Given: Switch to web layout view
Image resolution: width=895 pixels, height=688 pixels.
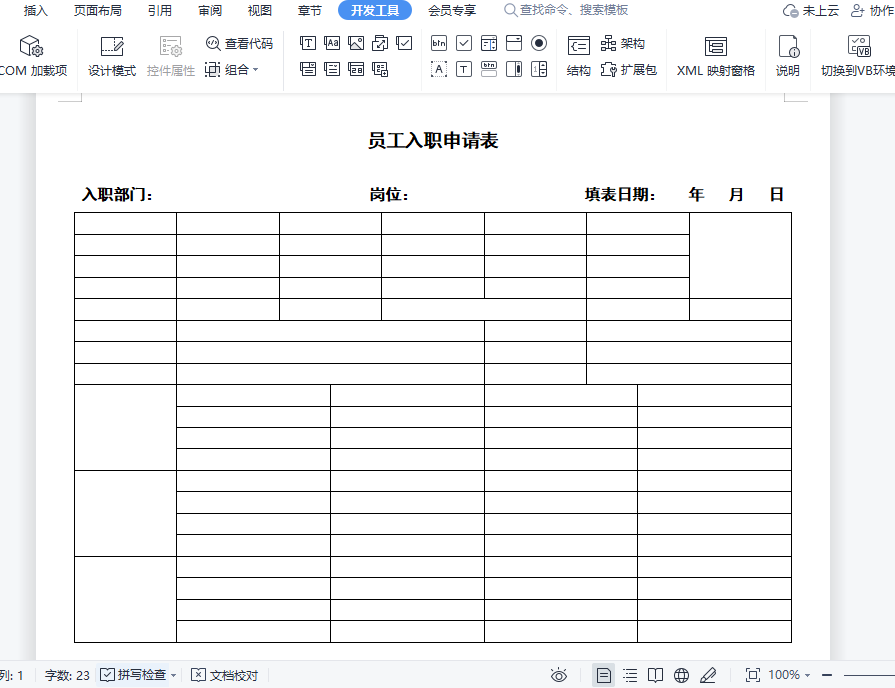Looking at the screenshot, I should [681, 675].
